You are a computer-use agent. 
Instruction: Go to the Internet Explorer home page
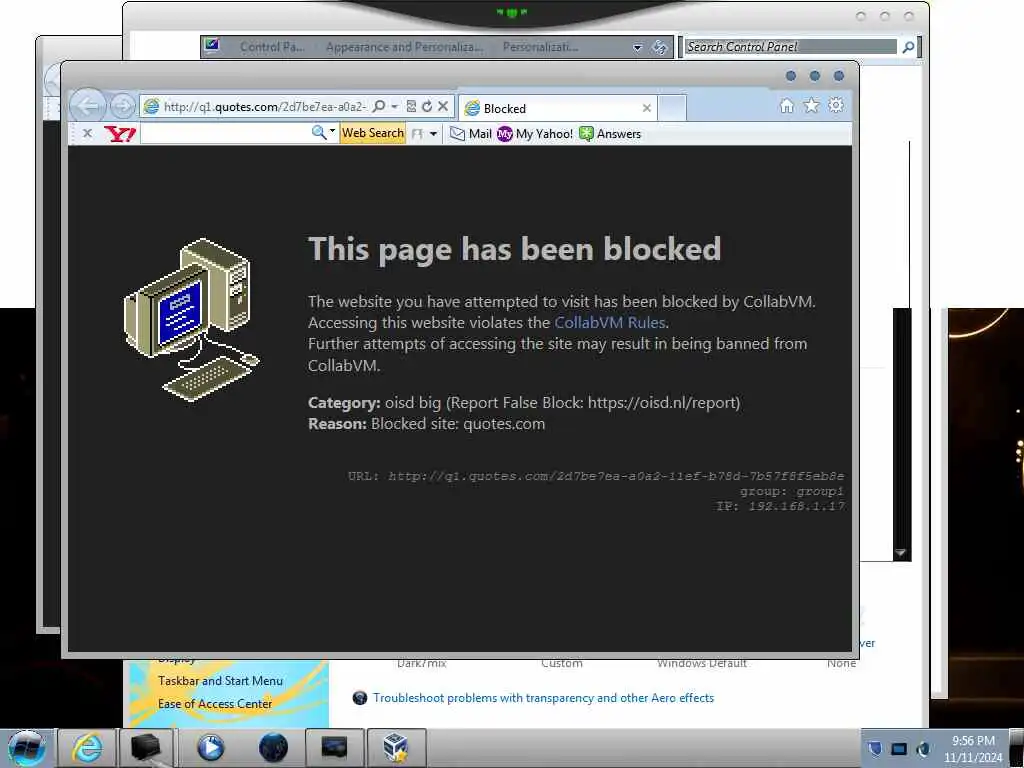pyautogui.click(x=787, y=106)
